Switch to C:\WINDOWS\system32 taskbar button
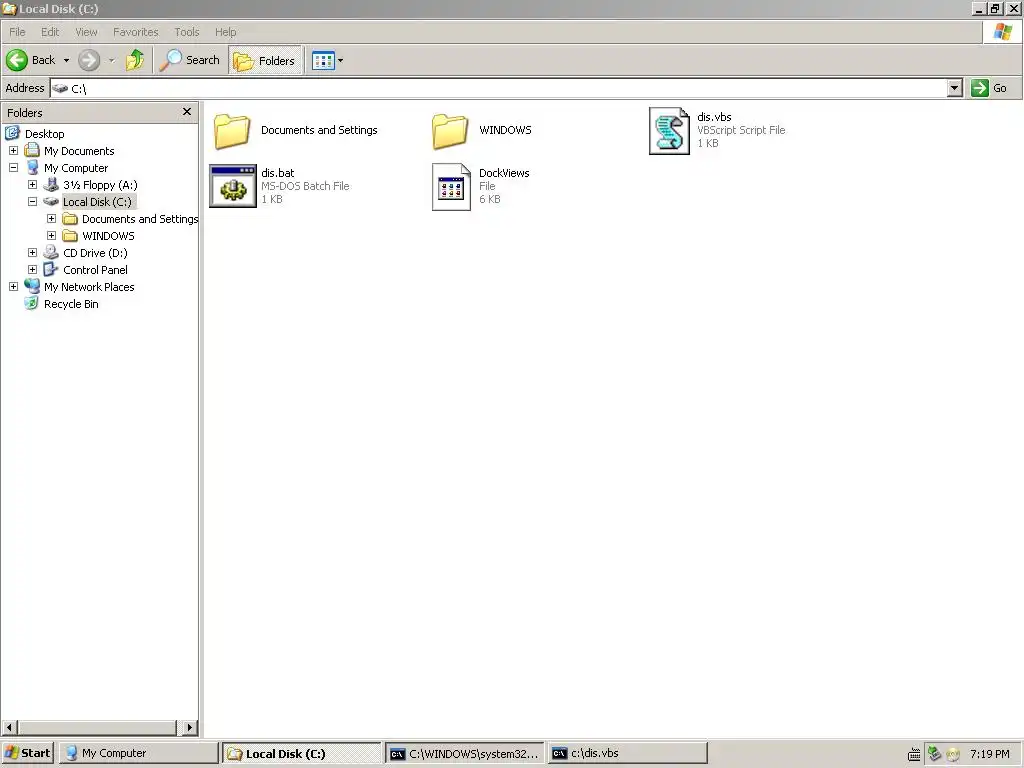Viewport: 1024px width, 768px height. (x=464, y=753)
